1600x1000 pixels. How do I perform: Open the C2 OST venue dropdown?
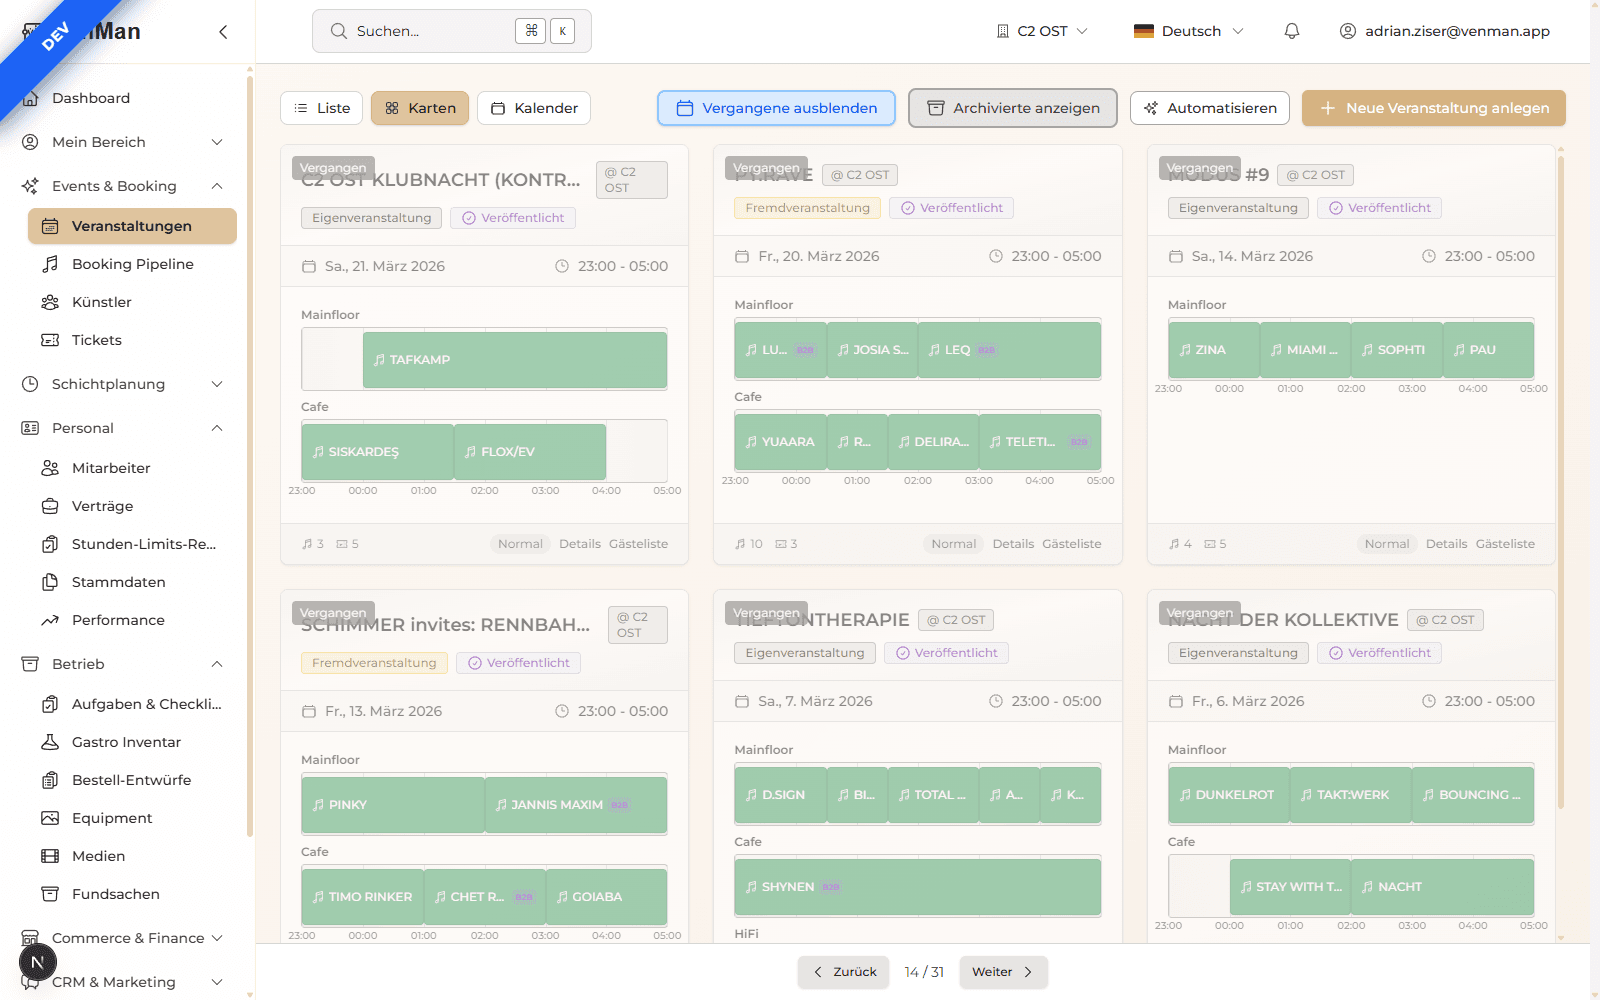tap(1042, 31)
